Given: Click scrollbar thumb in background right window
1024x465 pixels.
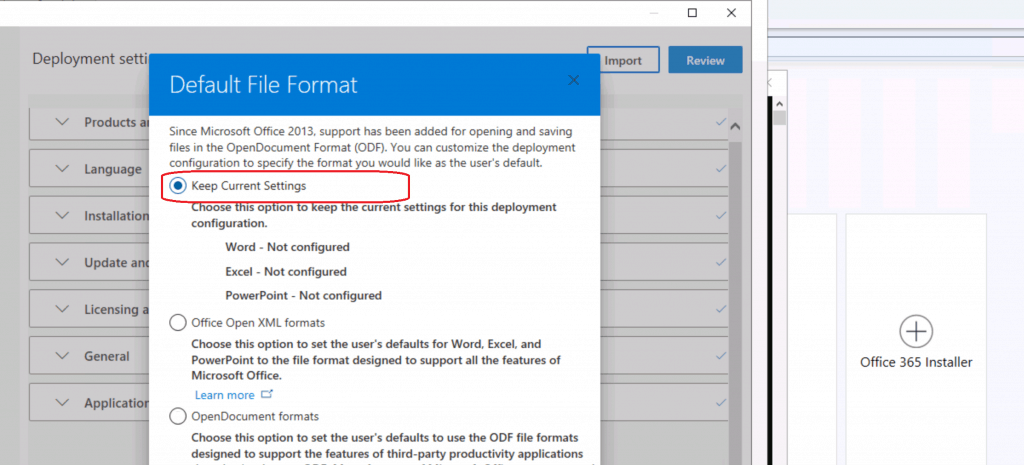Looking at the screenshot, I should [x=779, y=118].
